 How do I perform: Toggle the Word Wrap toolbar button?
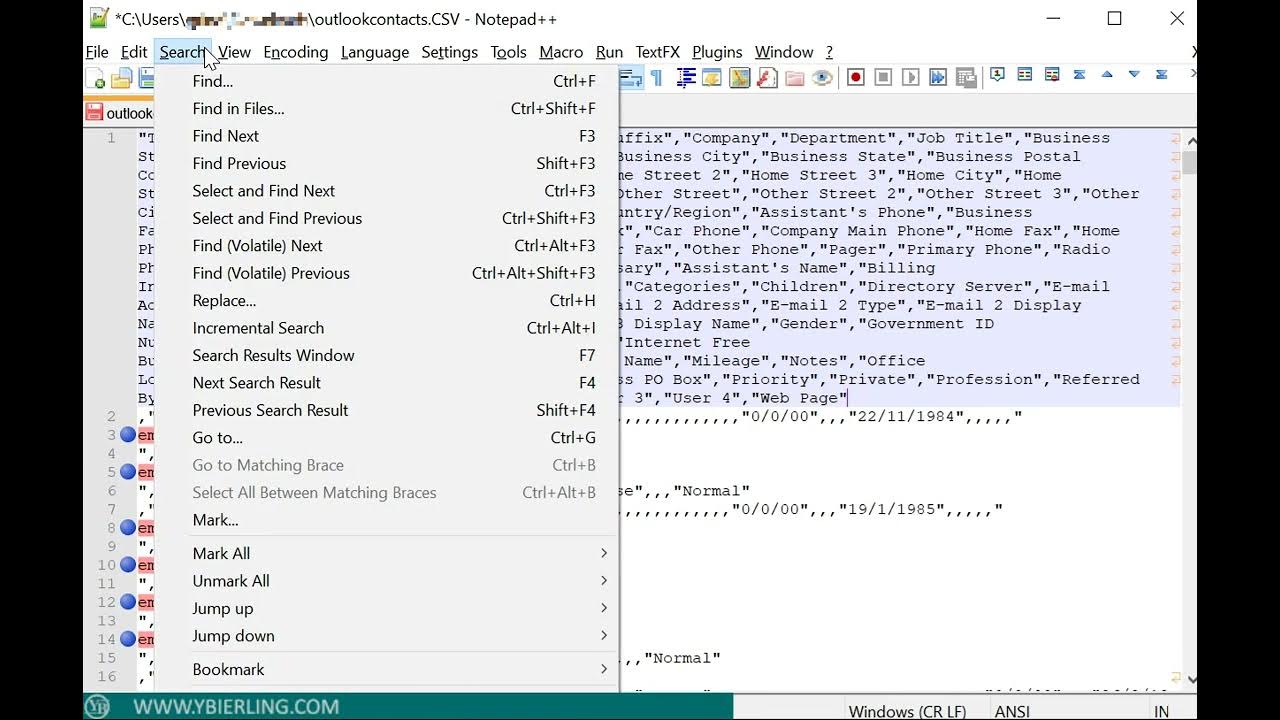point(630,78)
